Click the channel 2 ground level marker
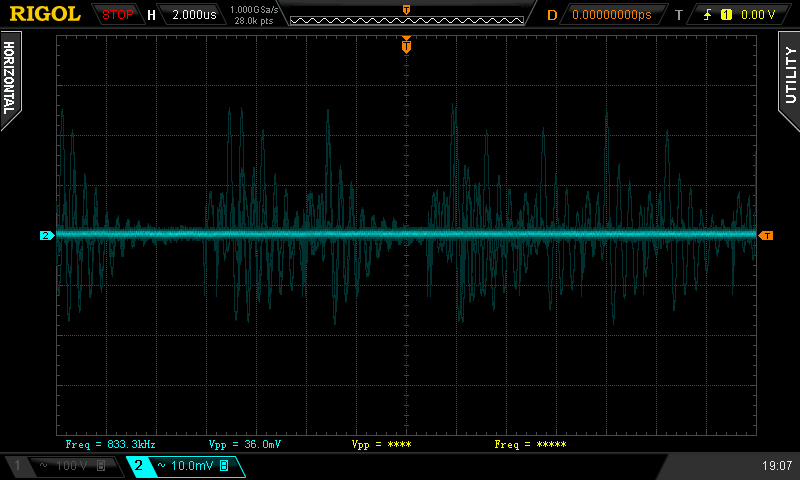This screenshot has width=800, height=480. [x=46, y=235]
